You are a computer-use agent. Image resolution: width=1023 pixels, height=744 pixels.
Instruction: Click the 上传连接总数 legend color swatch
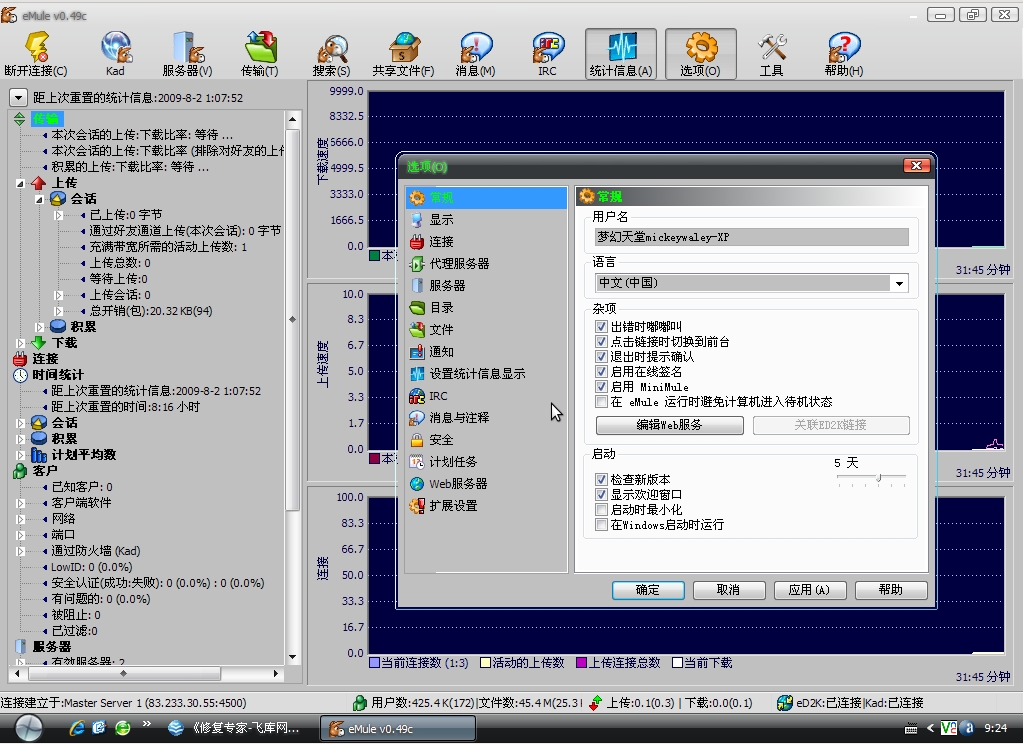pyautogui.click(x=581, y=663)
